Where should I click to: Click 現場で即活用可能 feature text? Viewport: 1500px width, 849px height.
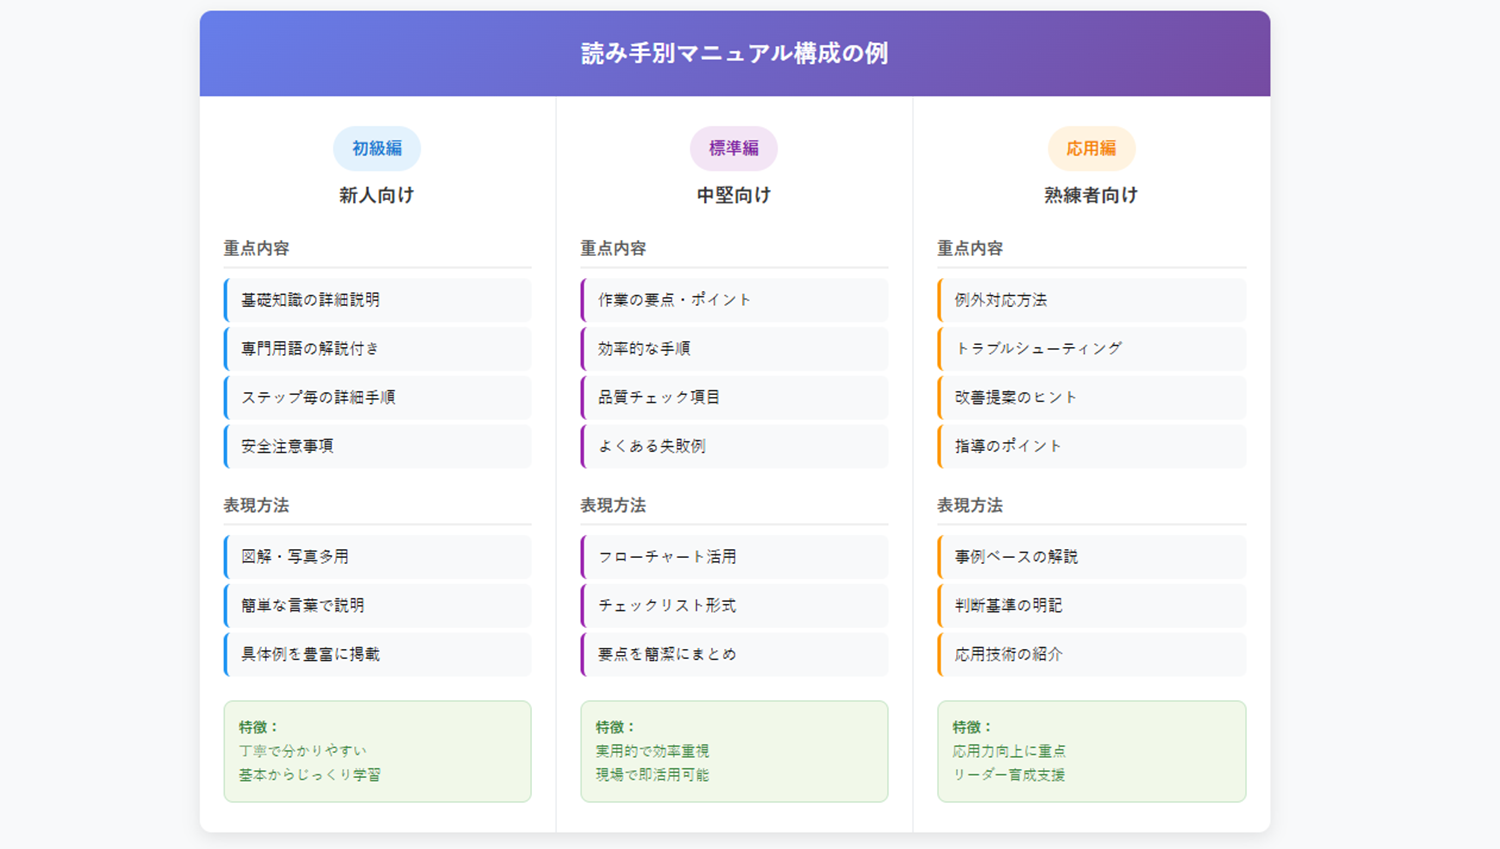(652, 775)
